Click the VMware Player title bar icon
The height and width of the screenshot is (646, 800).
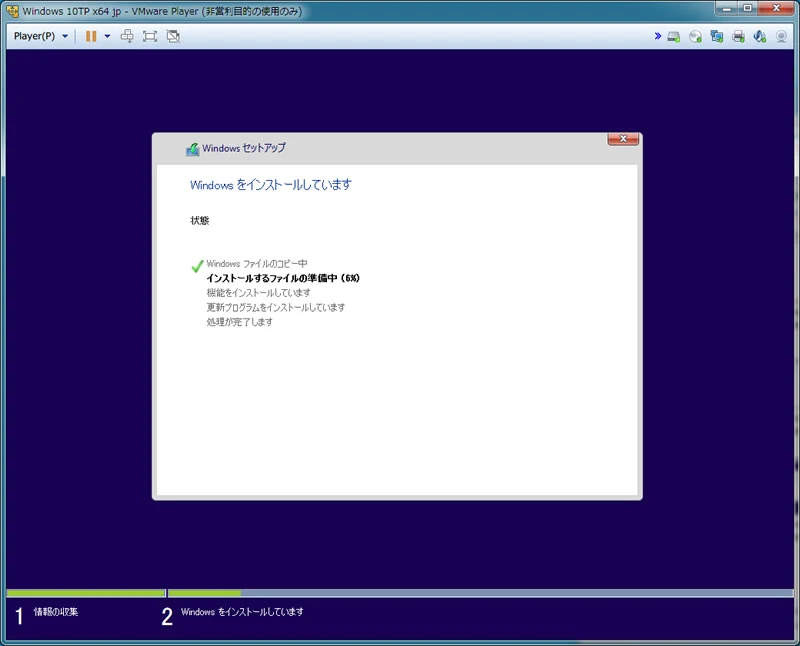point(13,11)
